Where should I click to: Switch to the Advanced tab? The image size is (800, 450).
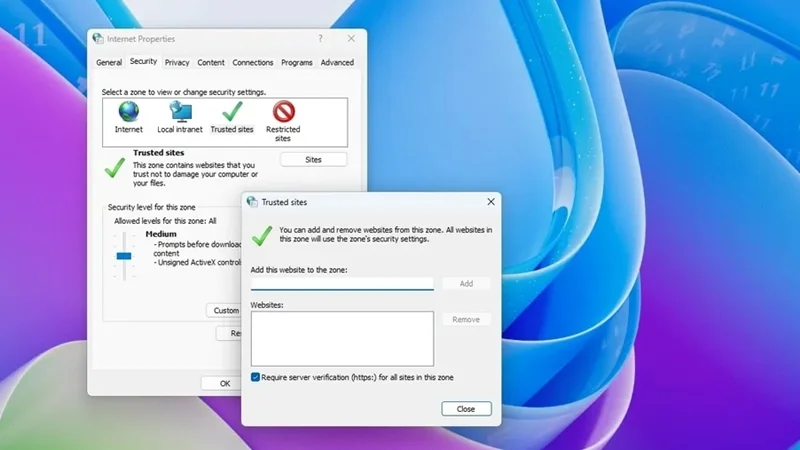click(x=337, y=62)
